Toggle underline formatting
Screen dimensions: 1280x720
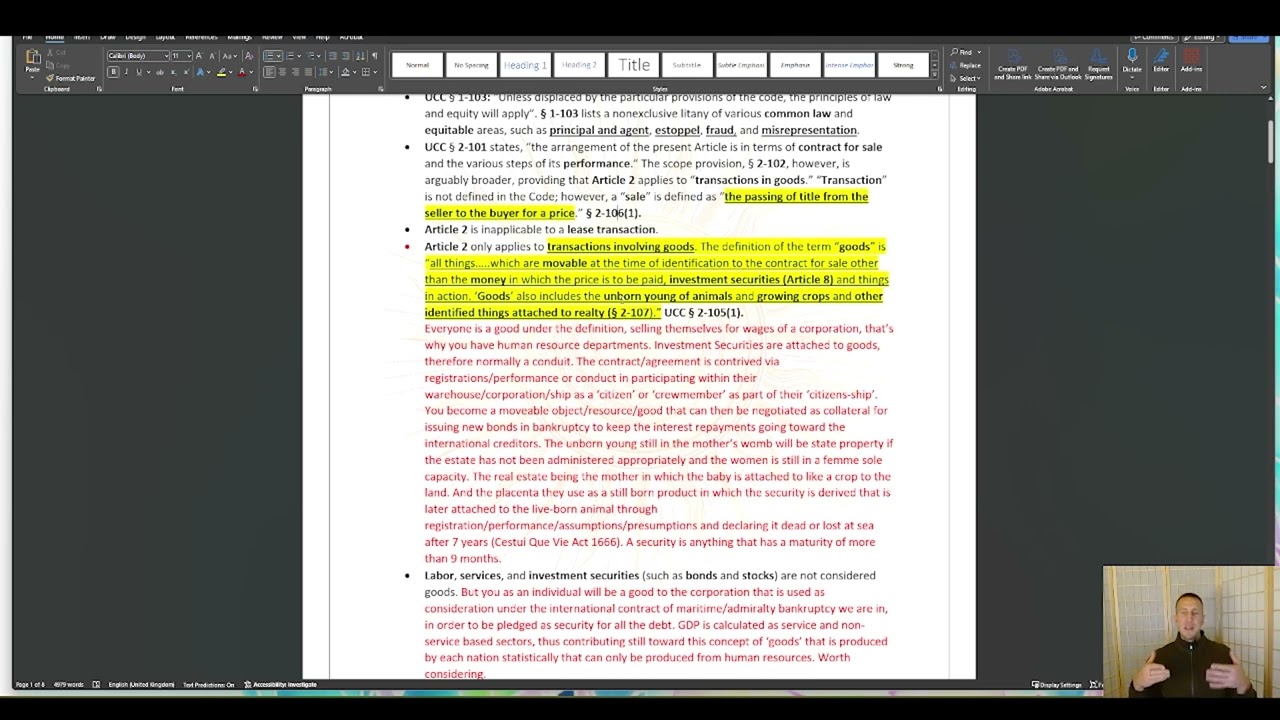(139, 72)
